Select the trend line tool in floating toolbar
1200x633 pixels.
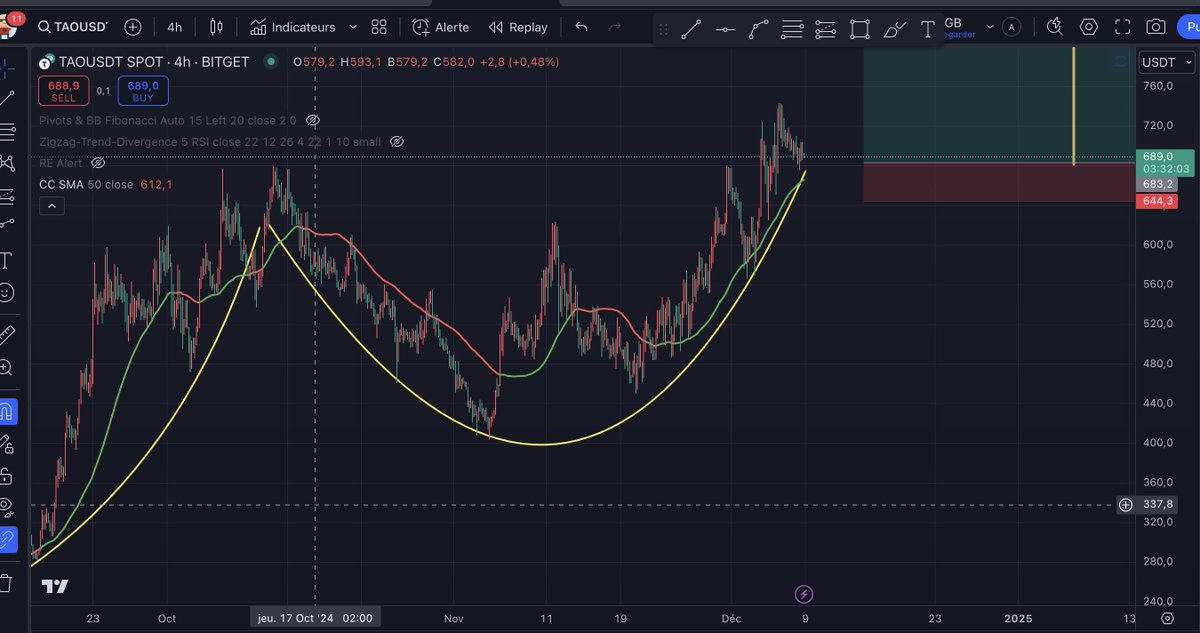691,29
